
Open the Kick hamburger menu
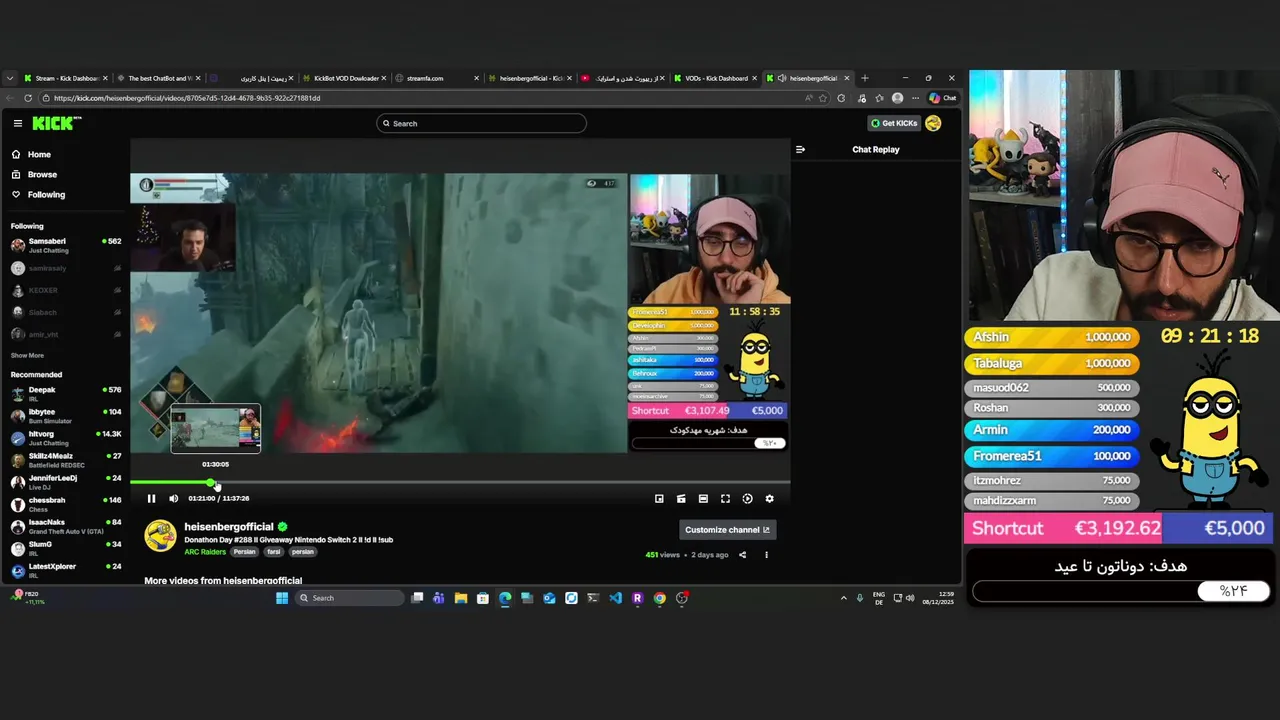17,123
